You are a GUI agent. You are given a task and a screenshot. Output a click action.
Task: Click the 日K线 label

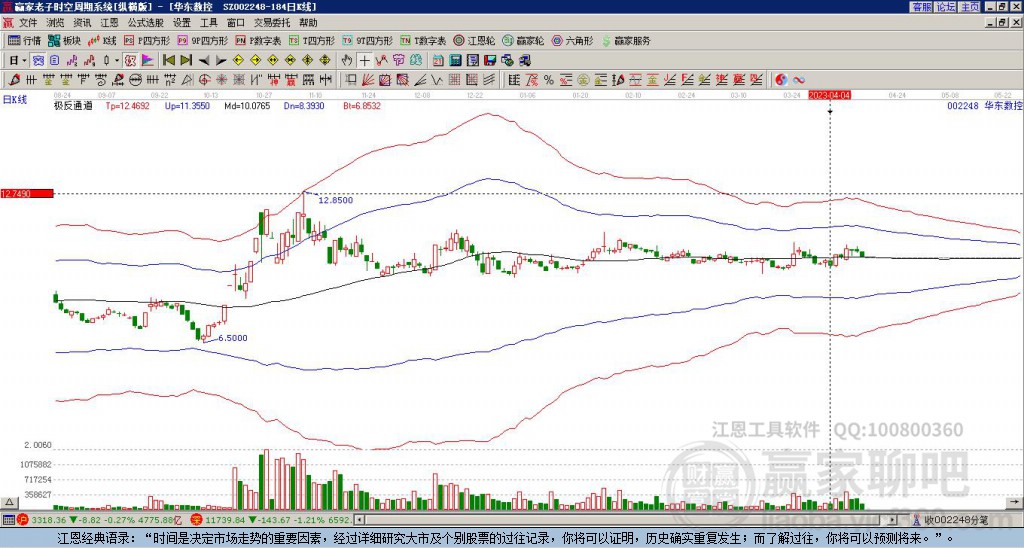tap(14, 100)
